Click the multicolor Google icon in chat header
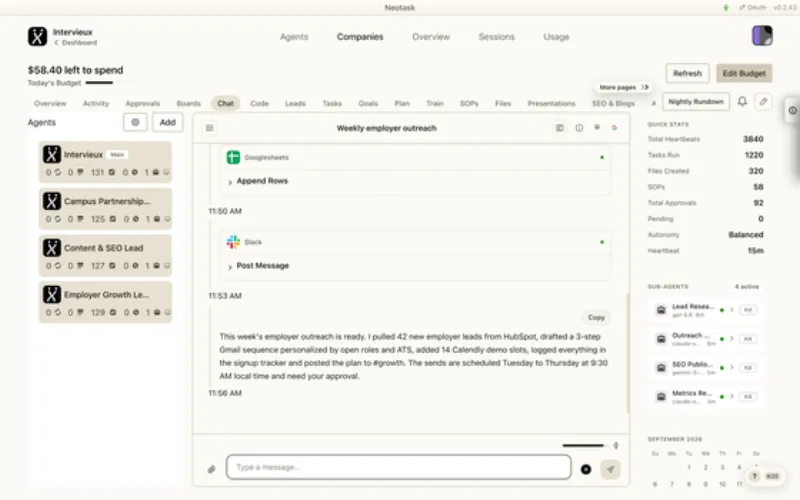 (x=614, y=128)
